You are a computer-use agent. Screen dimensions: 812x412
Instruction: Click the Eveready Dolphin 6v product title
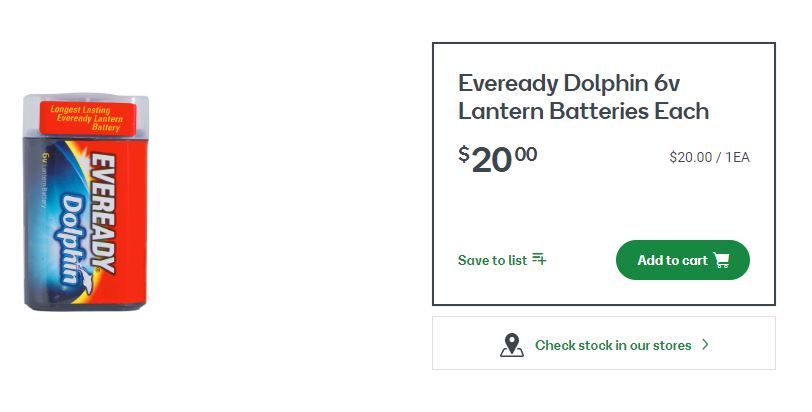click(x=569, y=83)
